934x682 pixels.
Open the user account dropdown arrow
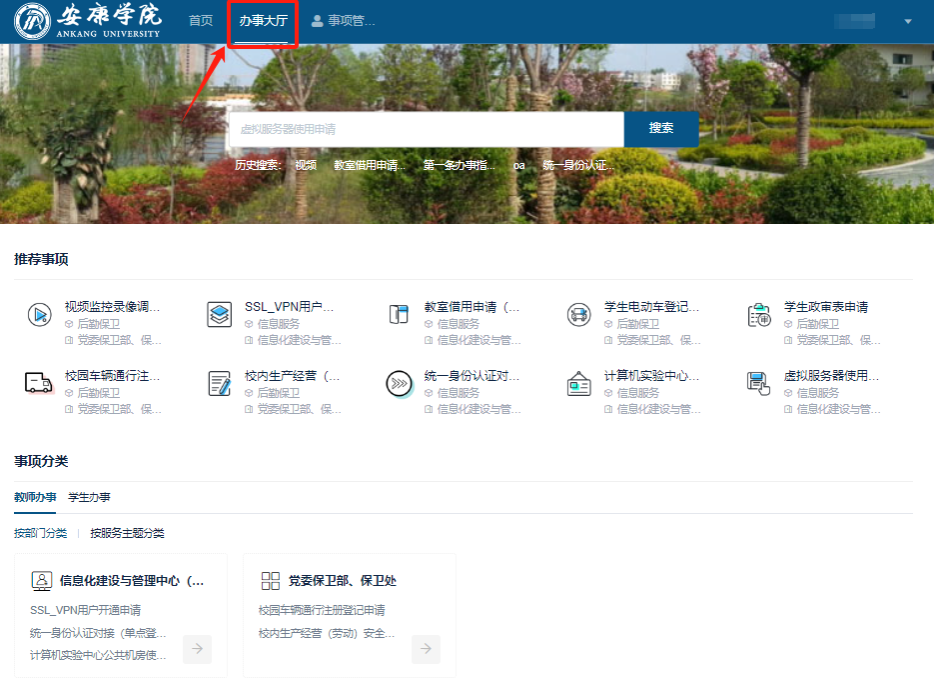click(x=908, y=21)
